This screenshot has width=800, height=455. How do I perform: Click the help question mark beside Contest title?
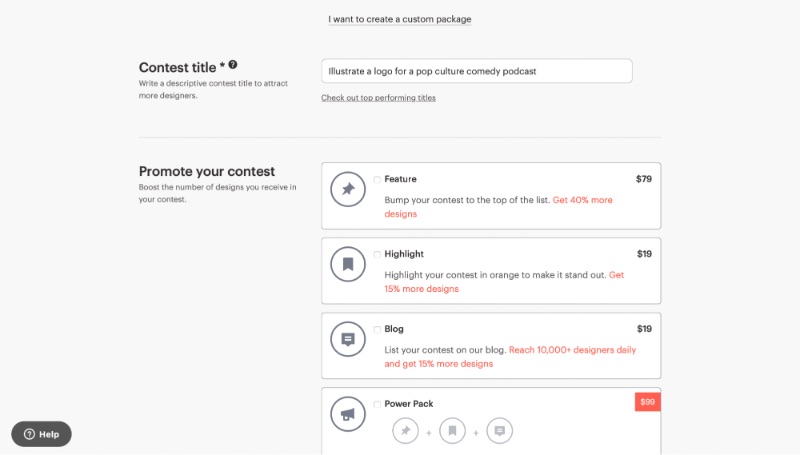click(233, 65)
